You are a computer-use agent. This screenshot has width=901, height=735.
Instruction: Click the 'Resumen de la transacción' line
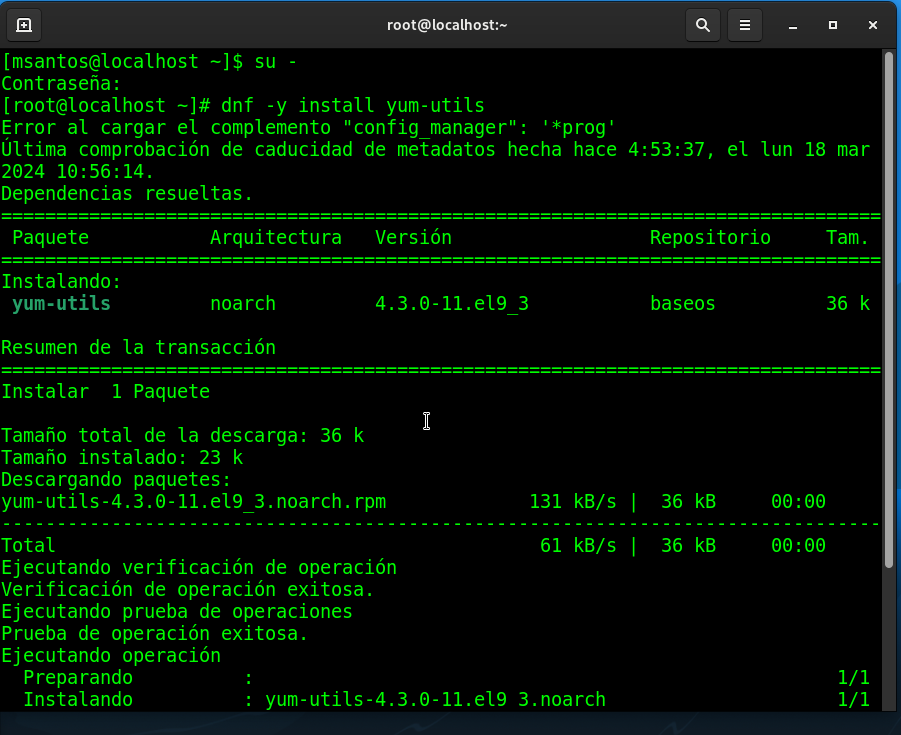click(138, 348)
